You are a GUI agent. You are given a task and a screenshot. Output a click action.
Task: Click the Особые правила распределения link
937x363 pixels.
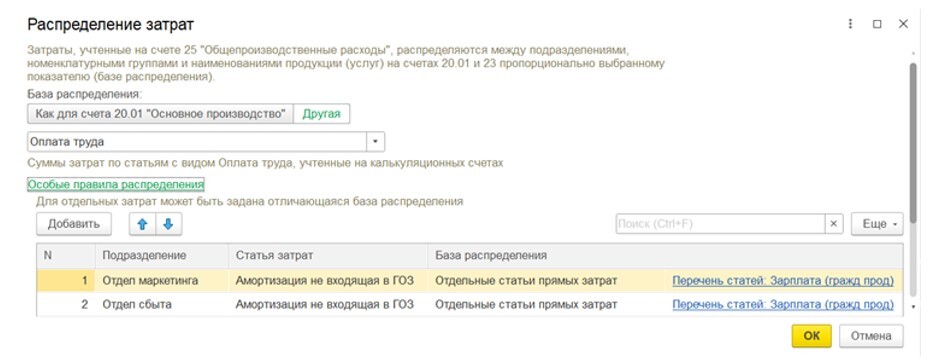click(116, 184)
